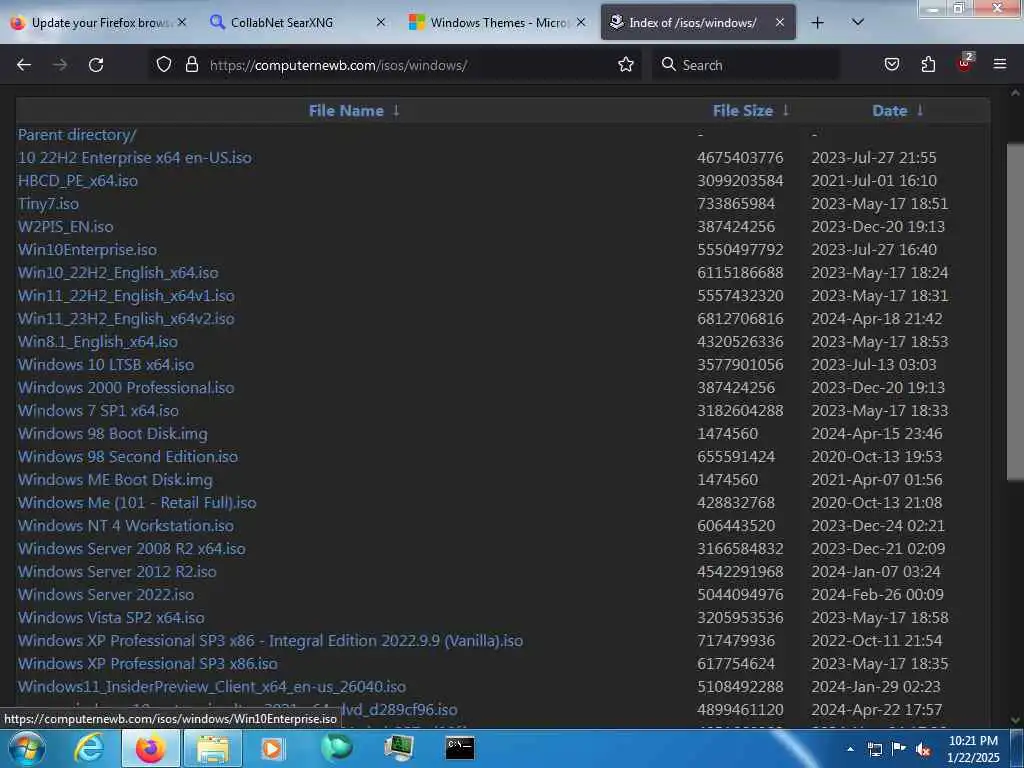Click the sort arrow beside Date
The image size is (1024, 768).
(x=920, y=110)
